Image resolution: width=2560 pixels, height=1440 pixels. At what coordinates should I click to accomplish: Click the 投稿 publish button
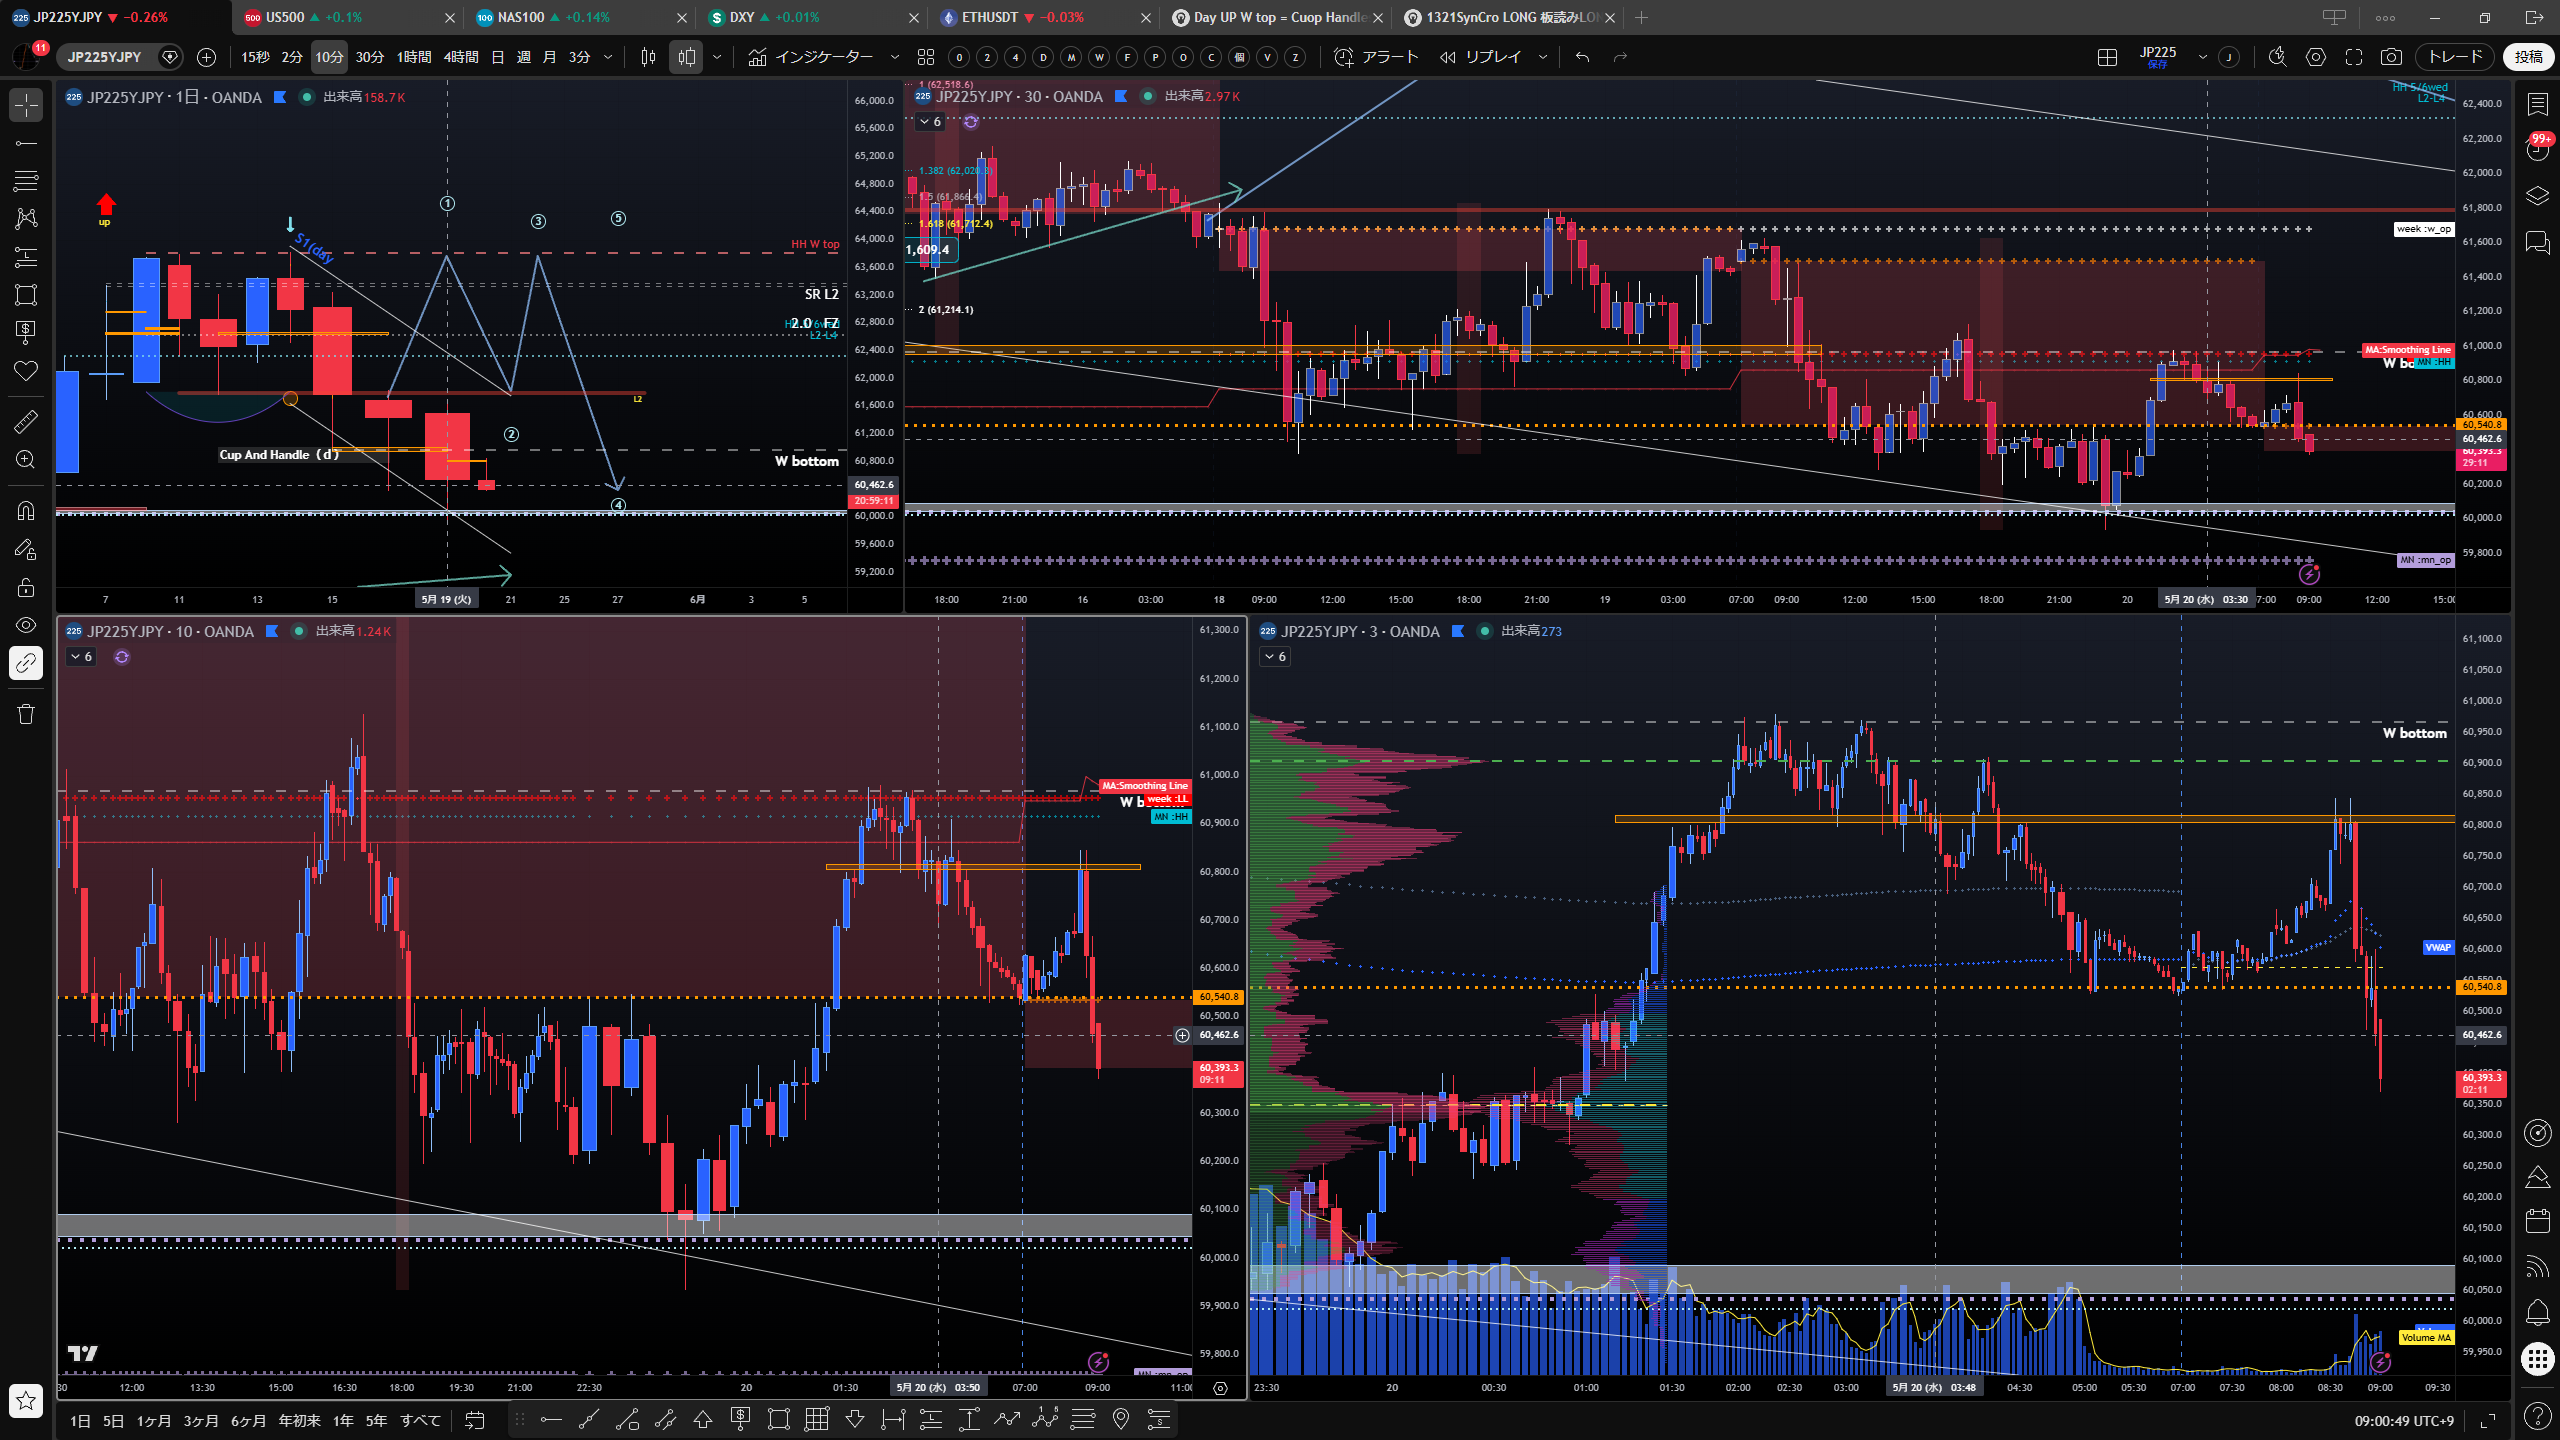[2529, 57]
